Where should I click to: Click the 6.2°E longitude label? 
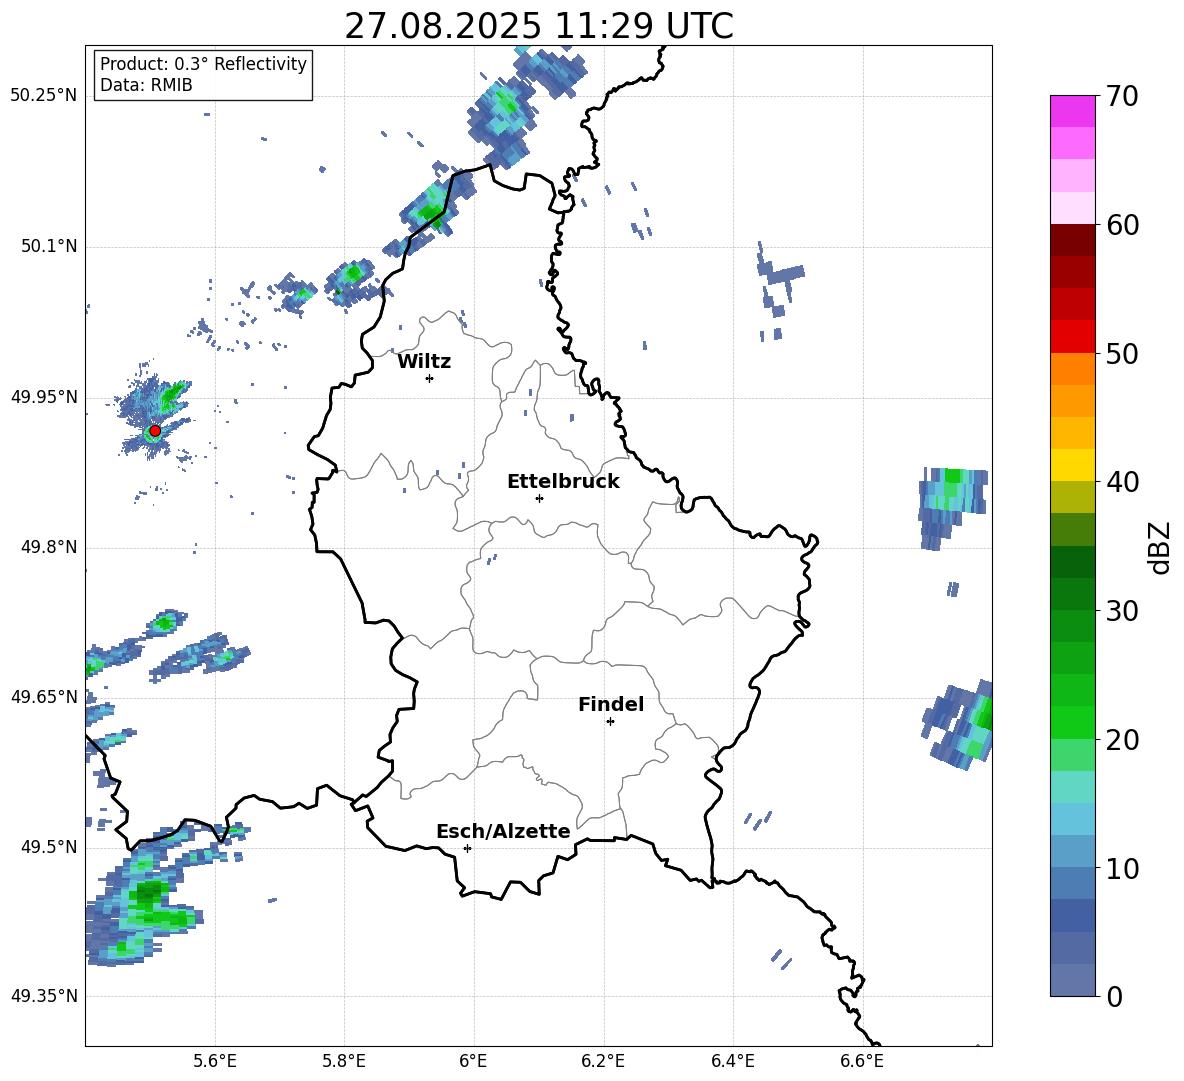coord(603,1061)
